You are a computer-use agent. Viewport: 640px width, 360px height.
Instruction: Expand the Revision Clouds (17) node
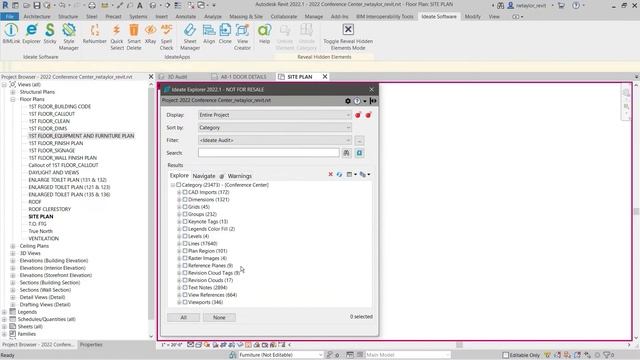click(179, 280)
